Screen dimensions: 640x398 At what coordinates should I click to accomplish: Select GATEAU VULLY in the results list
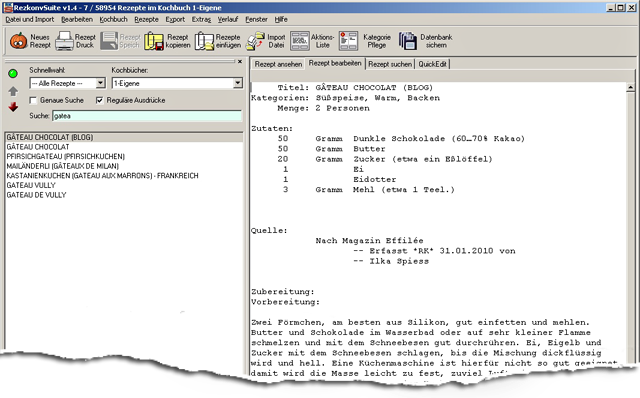click(31, 185)
